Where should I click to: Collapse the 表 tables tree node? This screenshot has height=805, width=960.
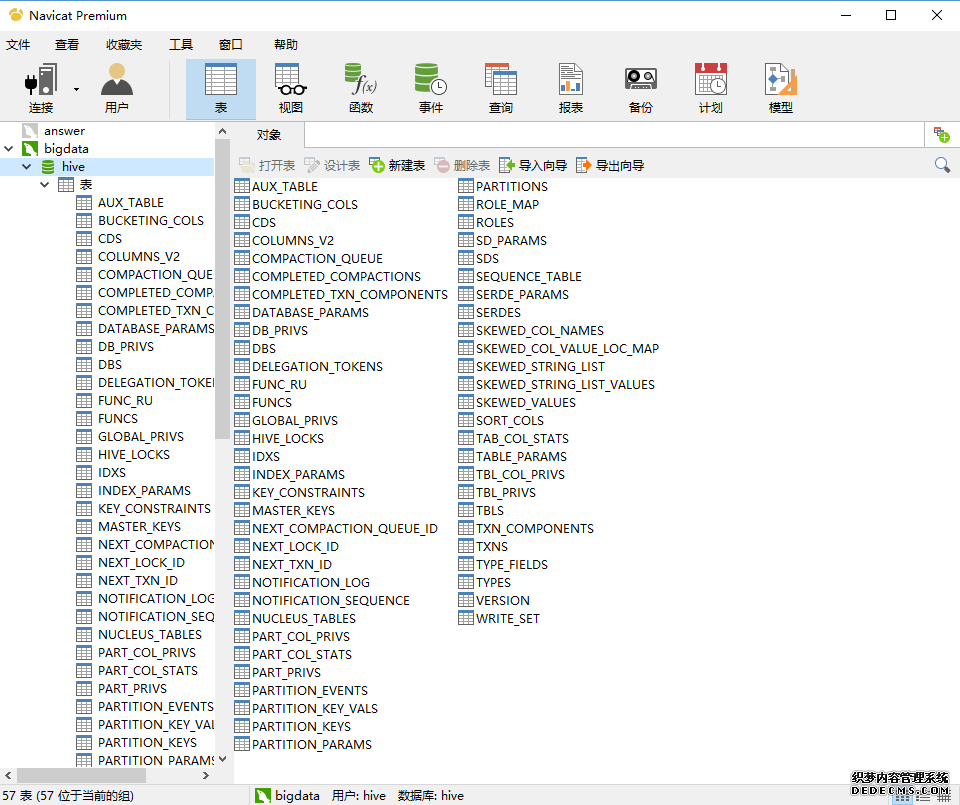pos(45,185)
